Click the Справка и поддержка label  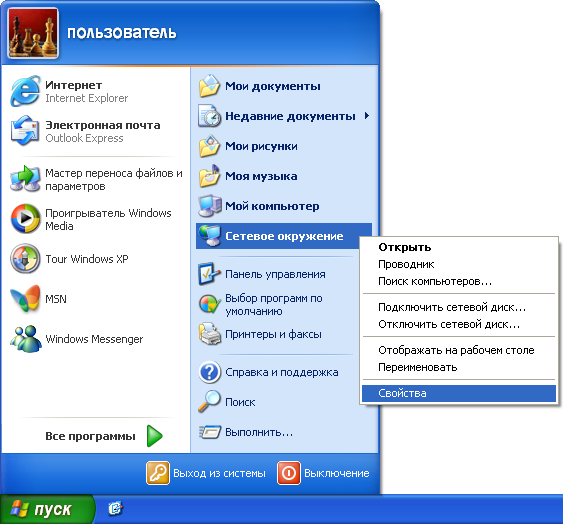pyautogui.click(x=282, y=372)
